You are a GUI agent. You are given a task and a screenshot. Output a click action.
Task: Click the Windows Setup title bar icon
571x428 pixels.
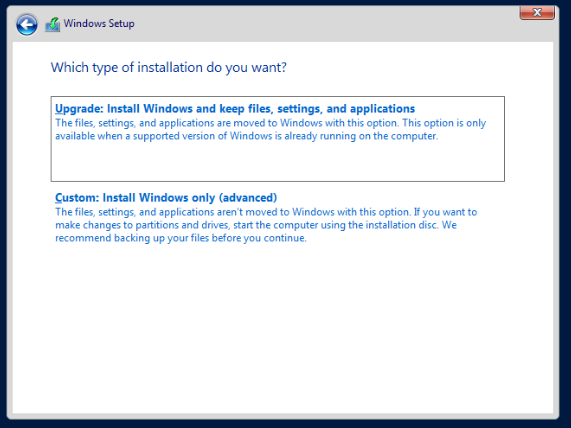52,24
